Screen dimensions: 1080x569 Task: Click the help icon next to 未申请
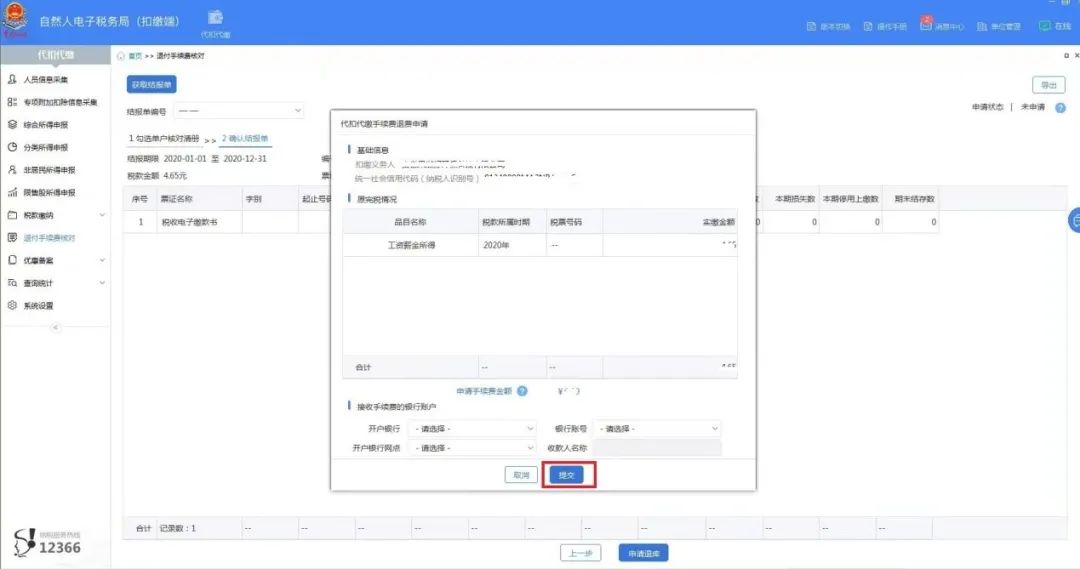(1060, 107)
